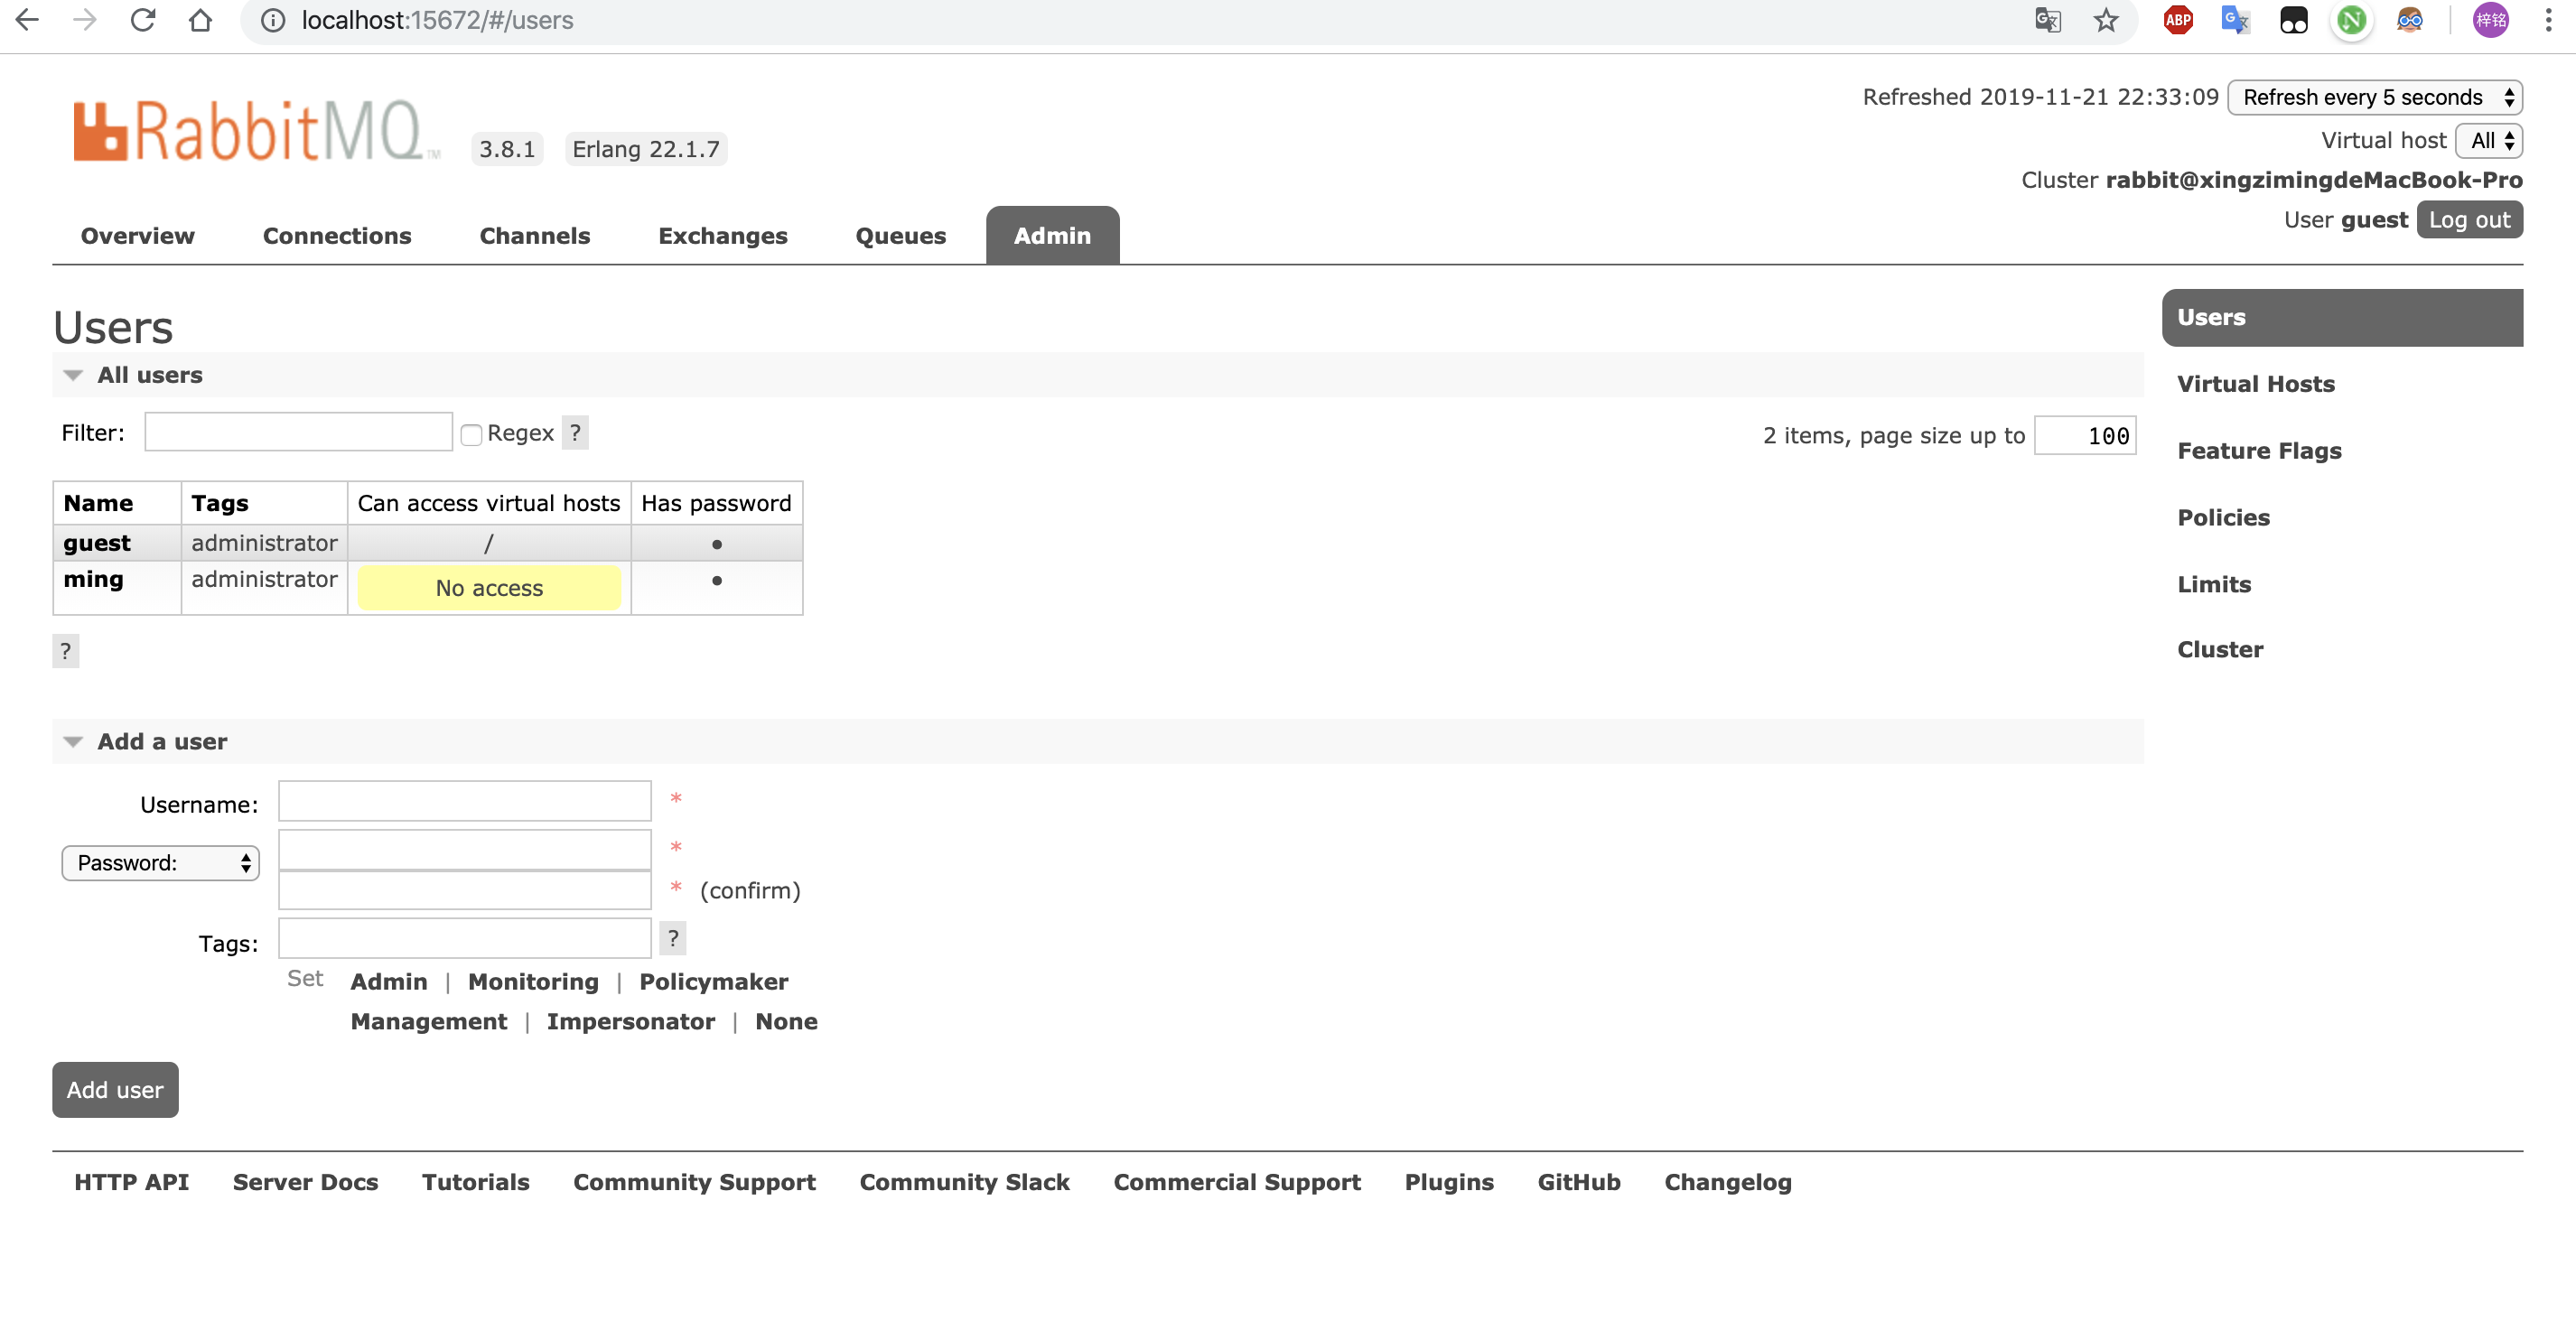Switch to the Queues tab

click(x=901, y=236)
